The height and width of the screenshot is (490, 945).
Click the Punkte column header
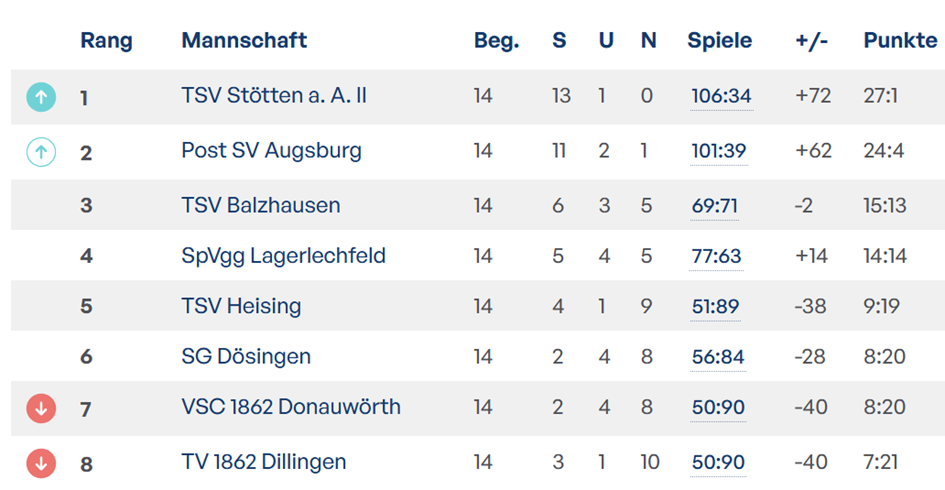[x=900, y=41]
